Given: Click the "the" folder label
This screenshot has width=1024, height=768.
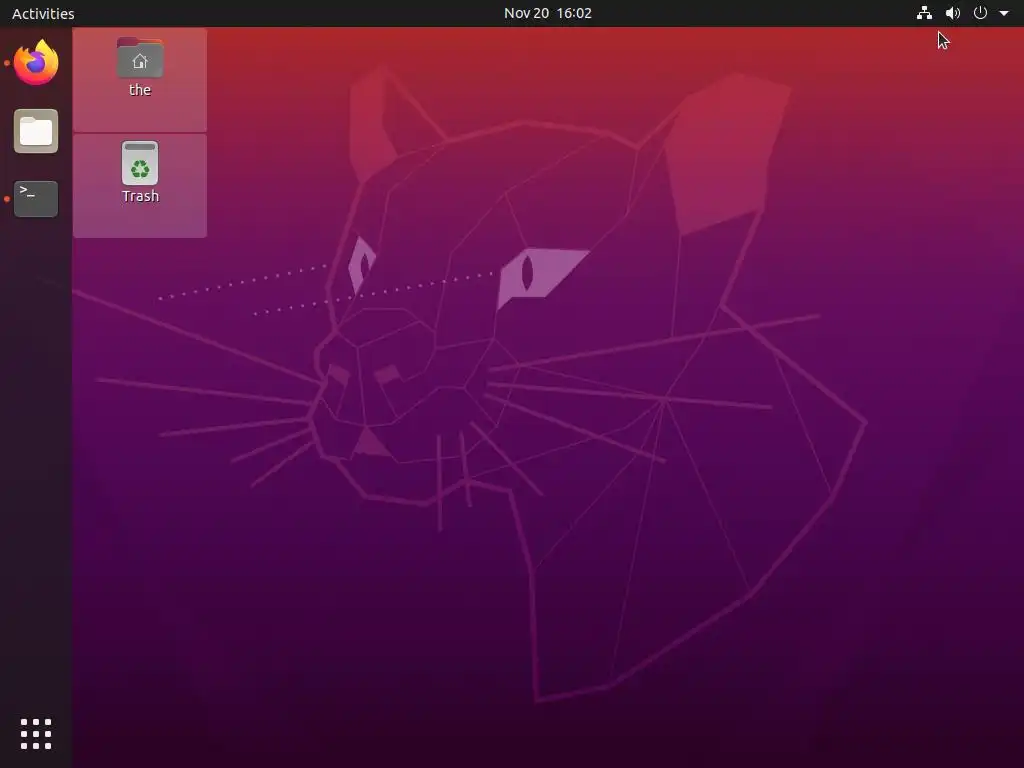Looking at the screenshot, I should pyautogui.click(x=140, y=89).
